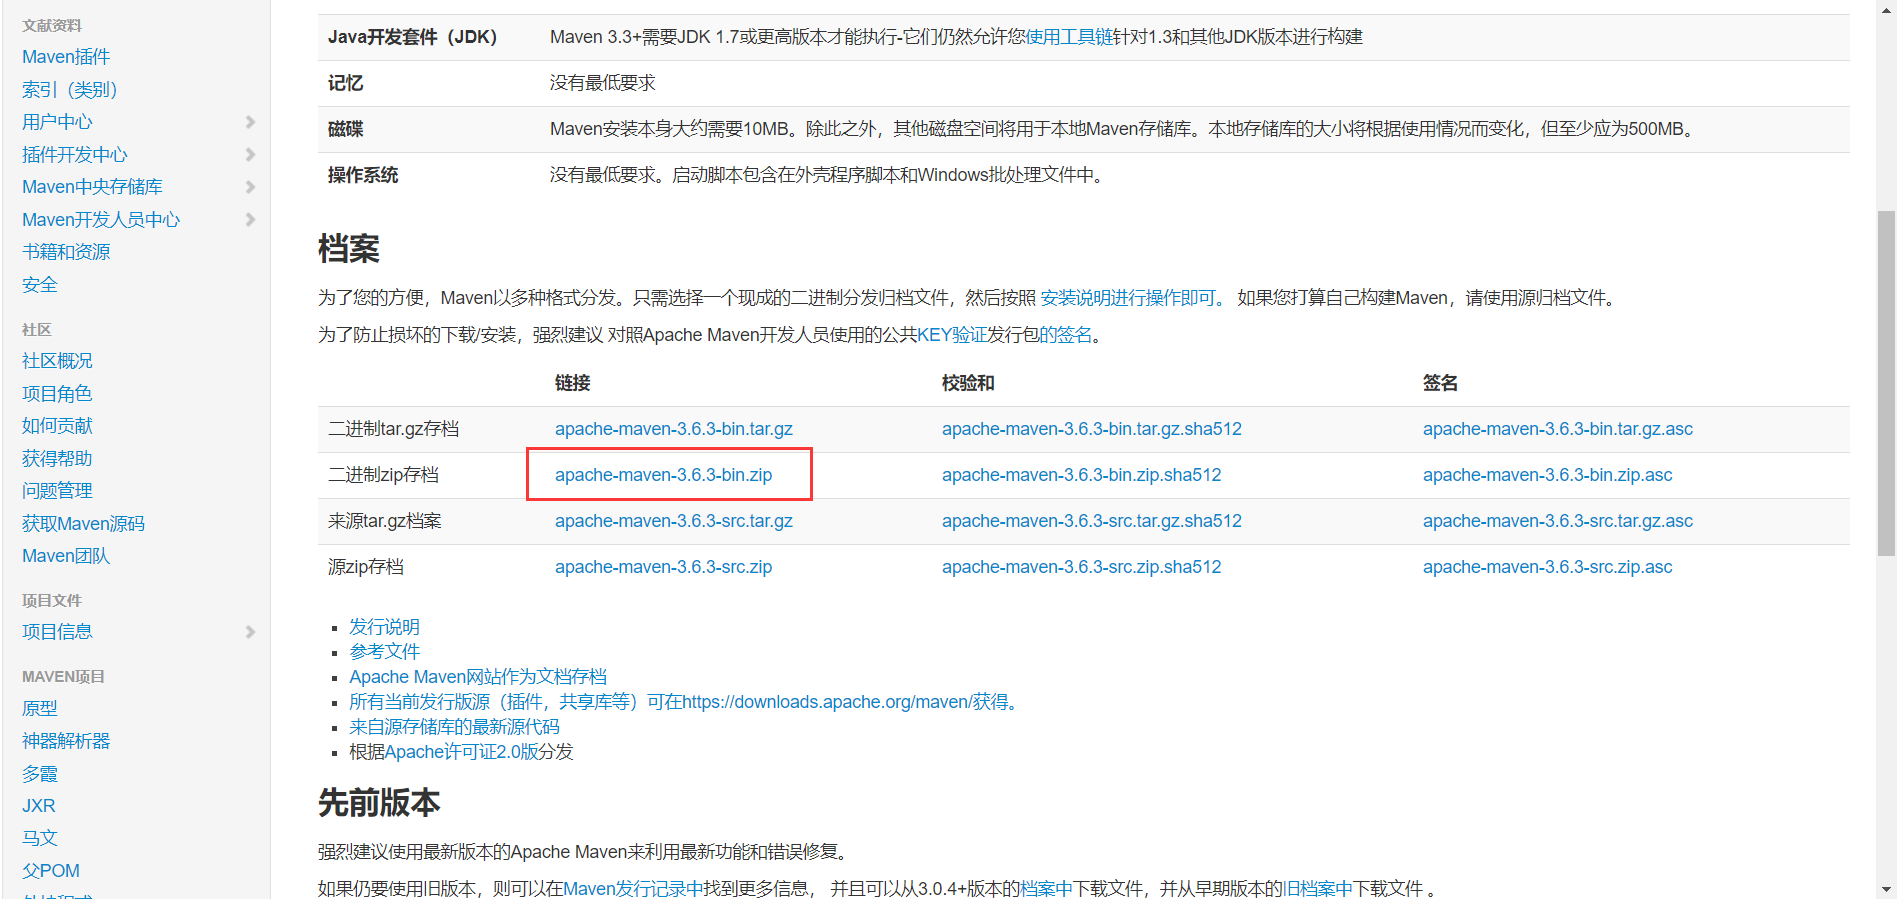
Task: Open apache-maven-3.6.3-src.zip.sha512 checksum
Action: click(1082, 567)
